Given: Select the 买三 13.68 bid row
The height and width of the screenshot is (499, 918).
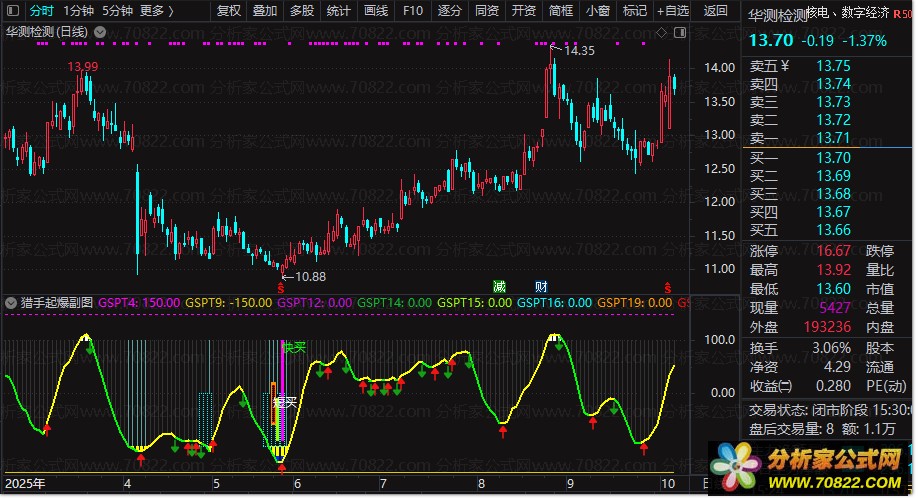Looking at the screenshot, I should (x=827, y=194).
